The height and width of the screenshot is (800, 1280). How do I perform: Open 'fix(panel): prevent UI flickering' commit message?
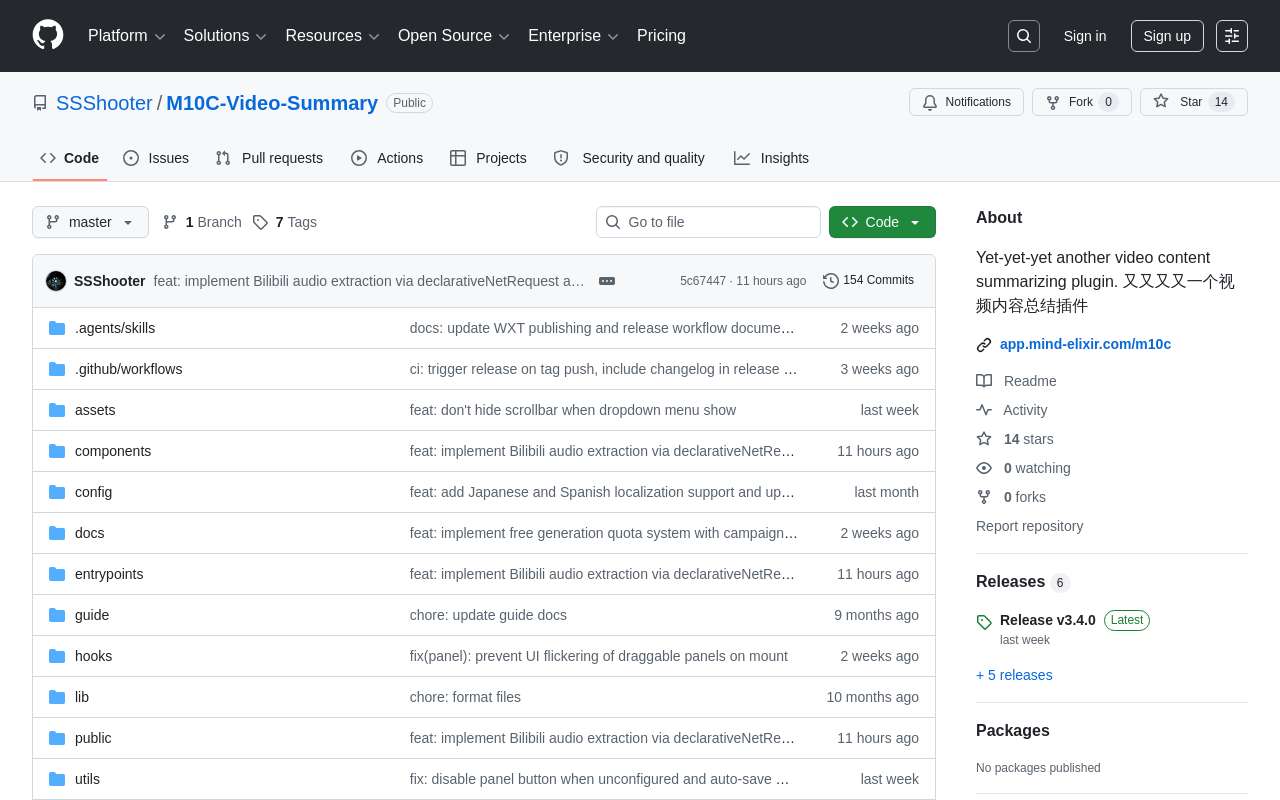[599, 656]
